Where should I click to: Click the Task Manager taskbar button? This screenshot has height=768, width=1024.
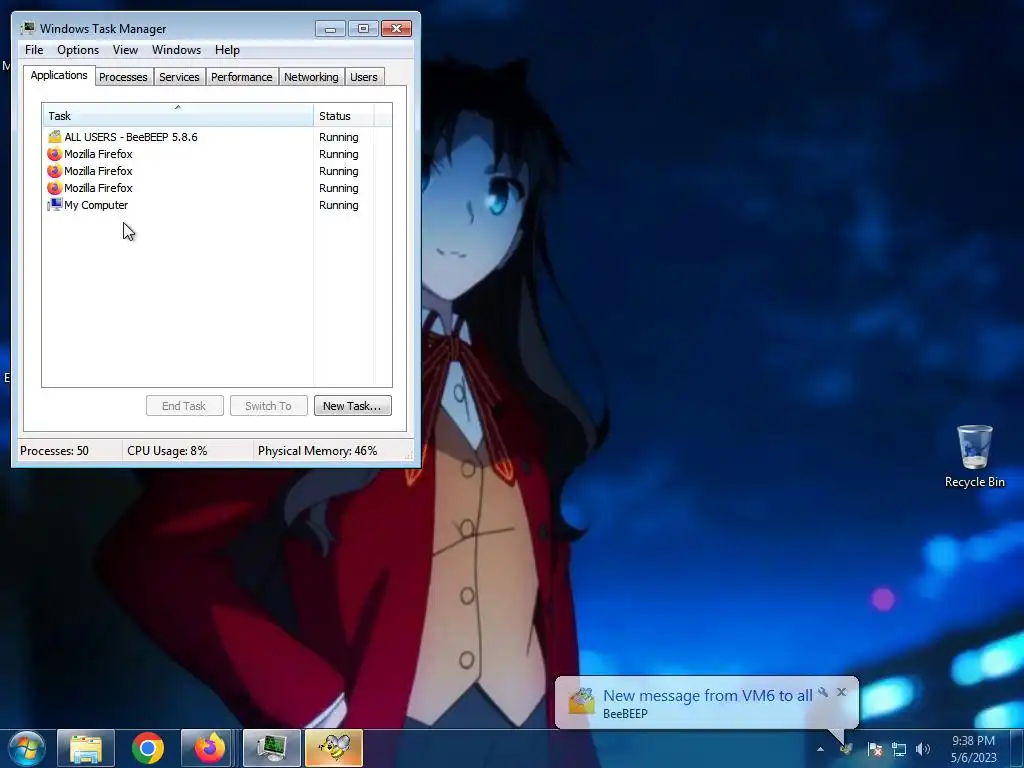tap(272, 748)
